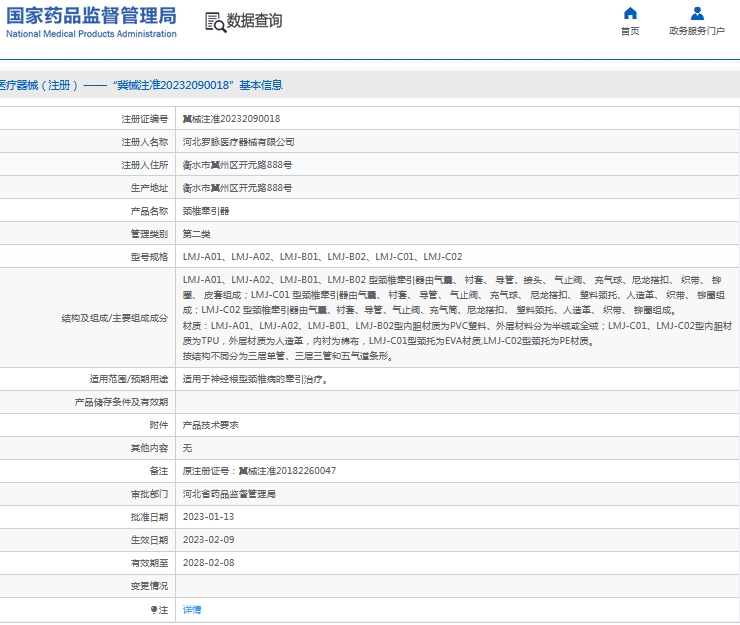Click the model list LMJ-A01 to LMJ-C02
This screenshot has height=625, width=740.
point(322,257)
